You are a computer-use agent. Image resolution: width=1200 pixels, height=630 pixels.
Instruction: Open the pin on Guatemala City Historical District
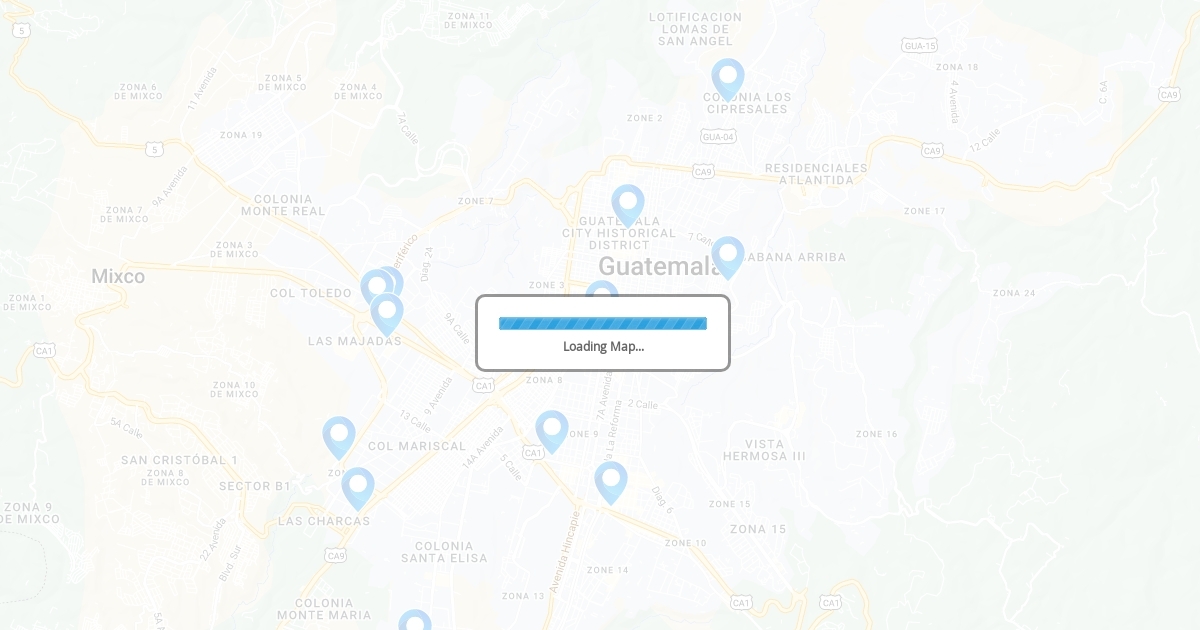coord(628,204)
